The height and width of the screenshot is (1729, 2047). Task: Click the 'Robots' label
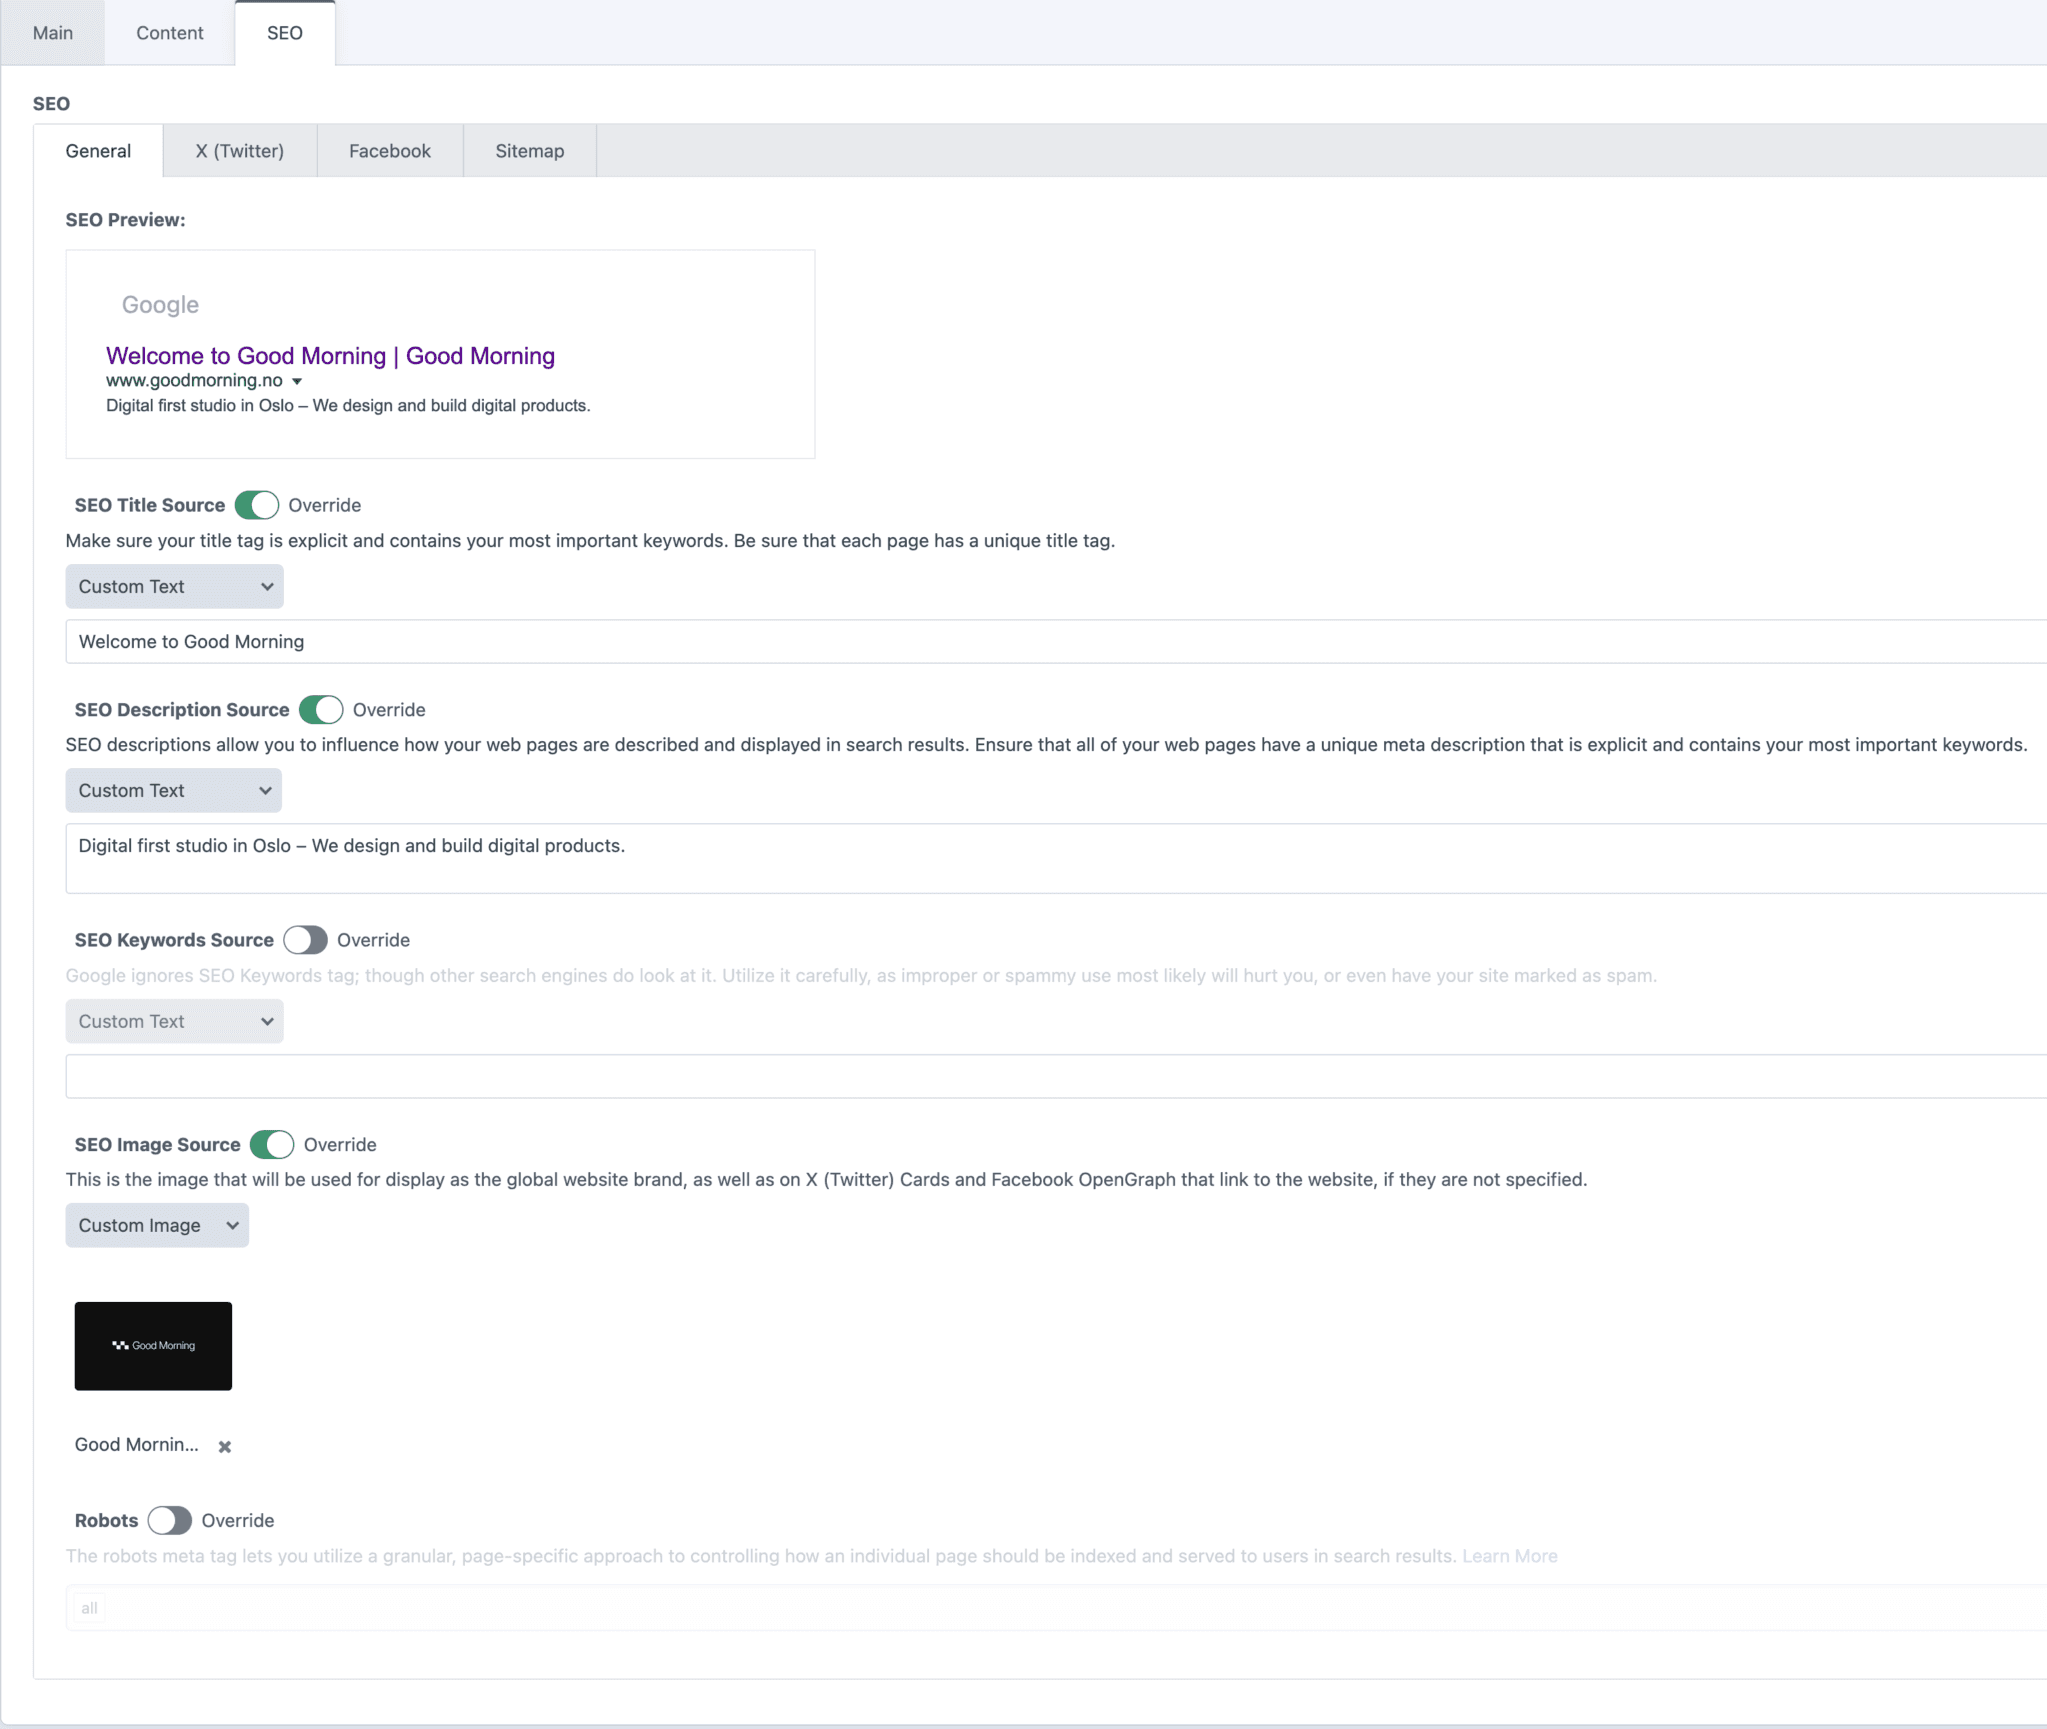point(106,1520)
